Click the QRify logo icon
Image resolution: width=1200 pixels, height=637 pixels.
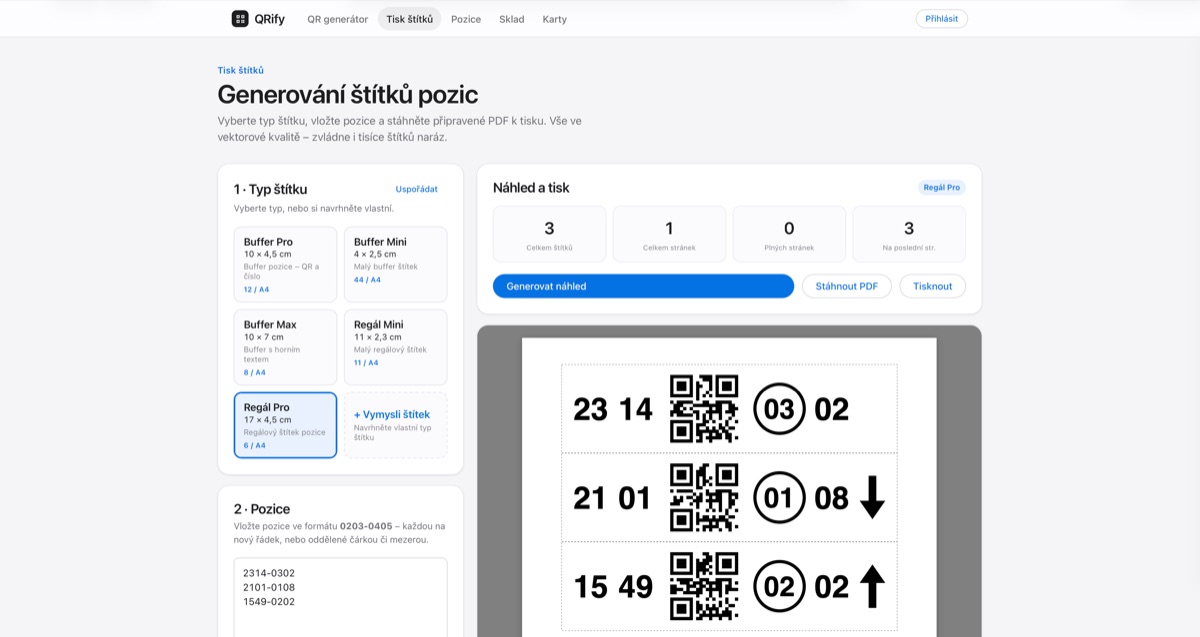pyautogui.click(x=240, y=19)
